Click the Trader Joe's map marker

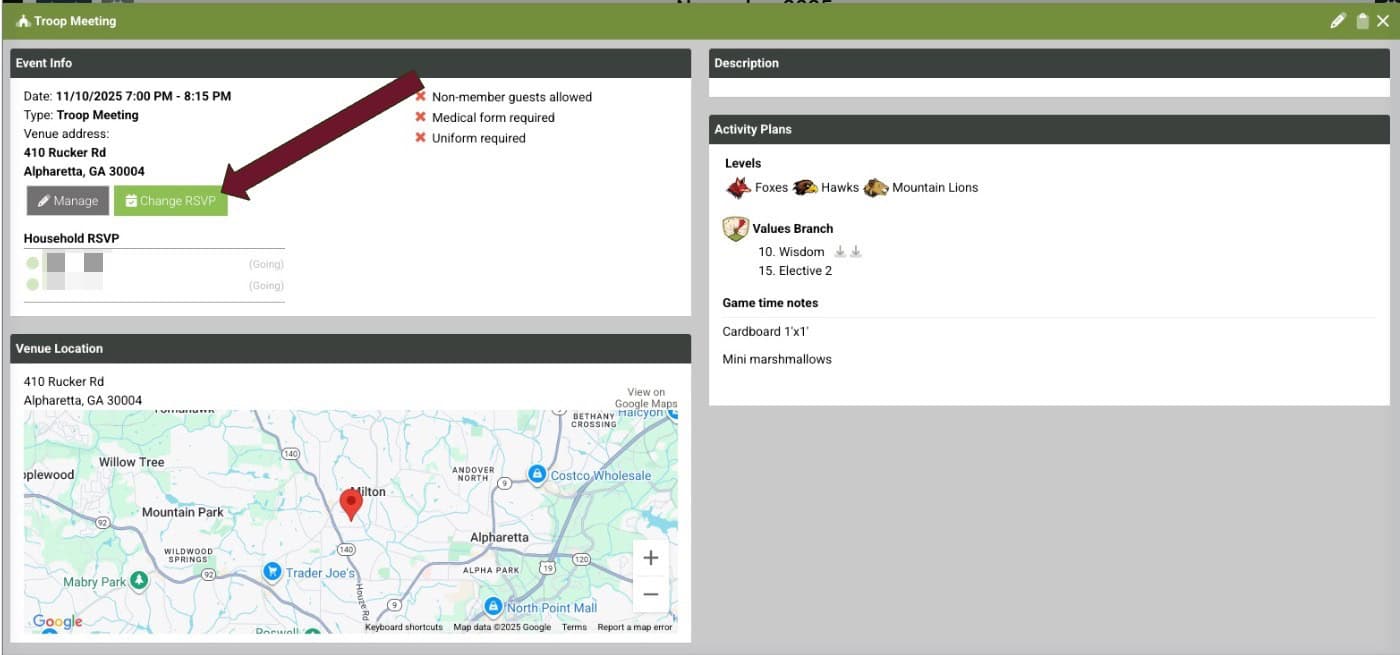[271, 571]
